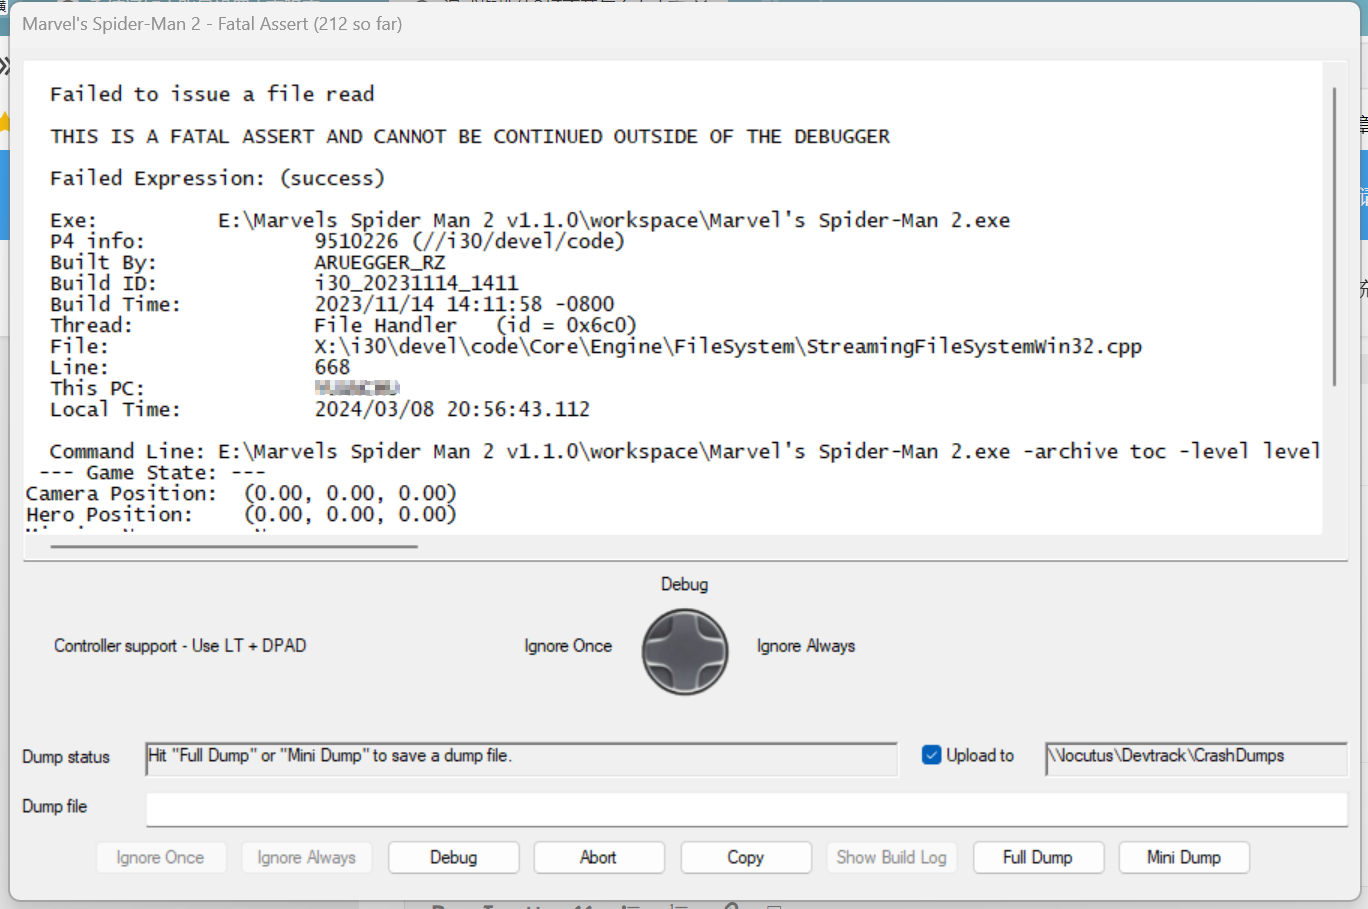
Task: Click the 'Failed Expression: (success)' line
Action: coord(217,178)
